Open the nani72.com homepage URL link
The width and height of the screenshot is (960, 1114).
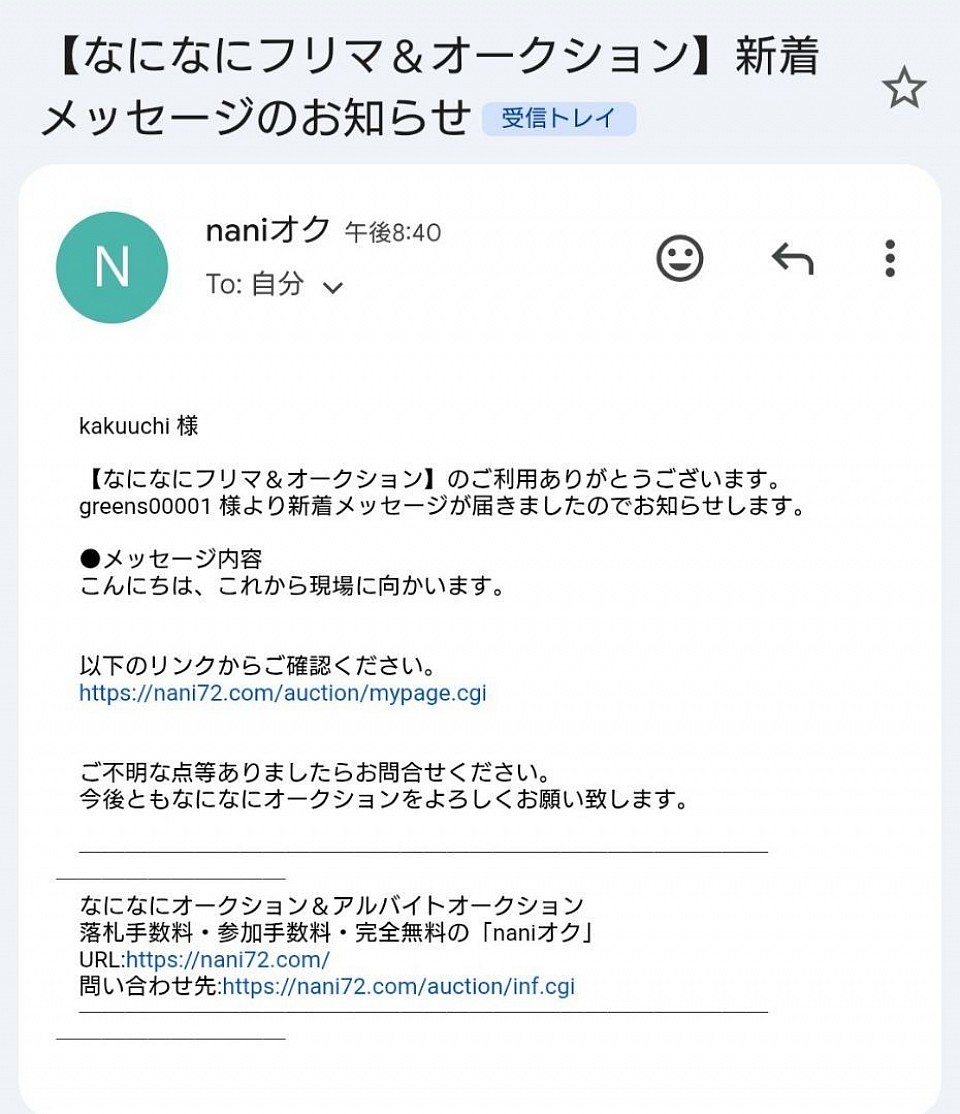click(x=228, y=960)
